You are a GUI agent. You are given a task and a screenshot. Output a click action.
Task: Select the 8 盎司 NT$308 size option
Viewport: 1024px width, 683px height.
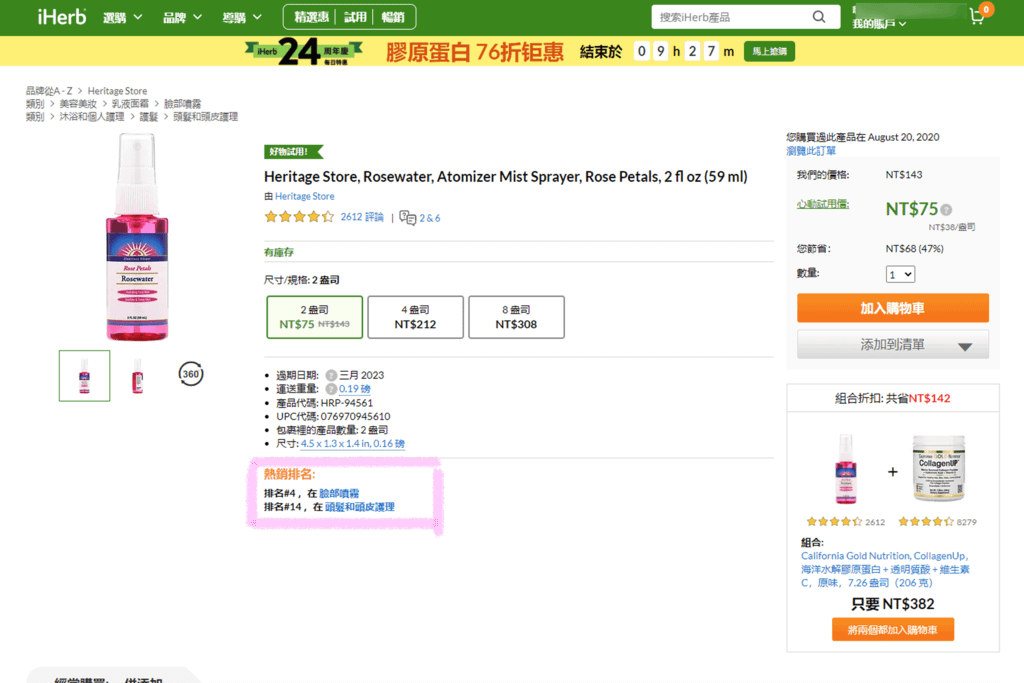[517, 317]
